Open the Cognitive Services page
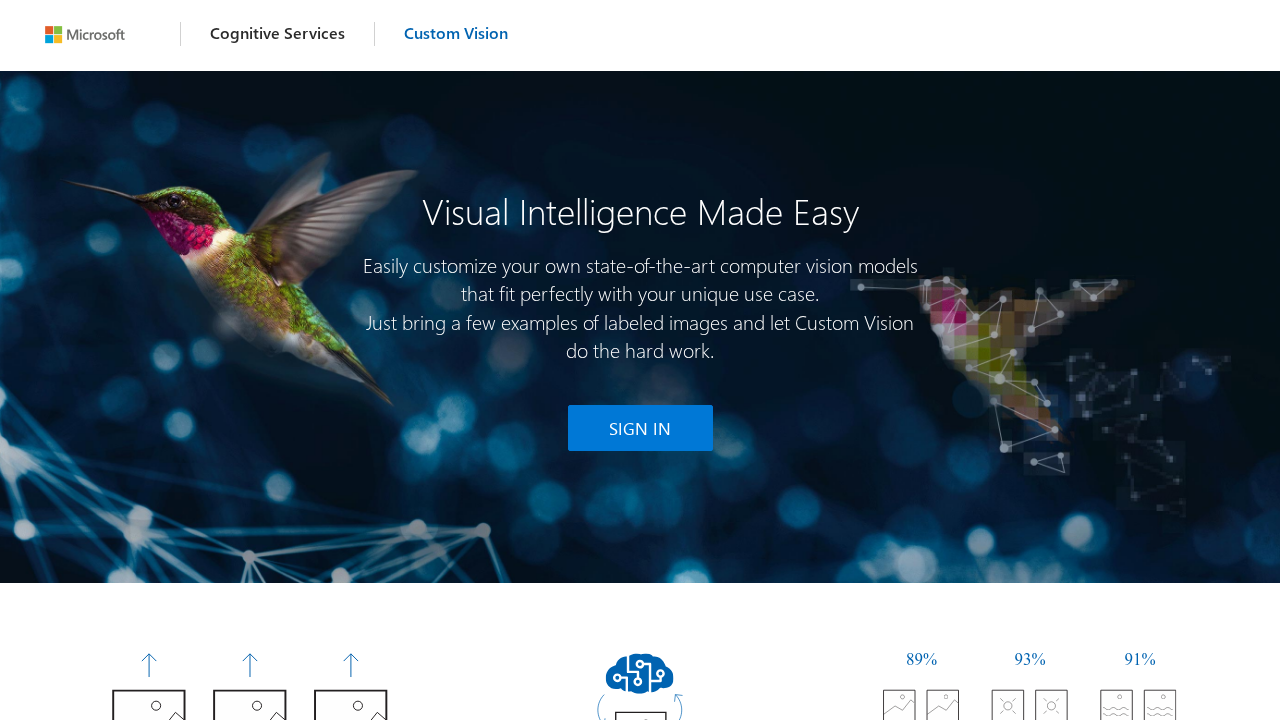The height and width of the screenshot is (720, 1280). pyautogui.click(x=277, y=32)
